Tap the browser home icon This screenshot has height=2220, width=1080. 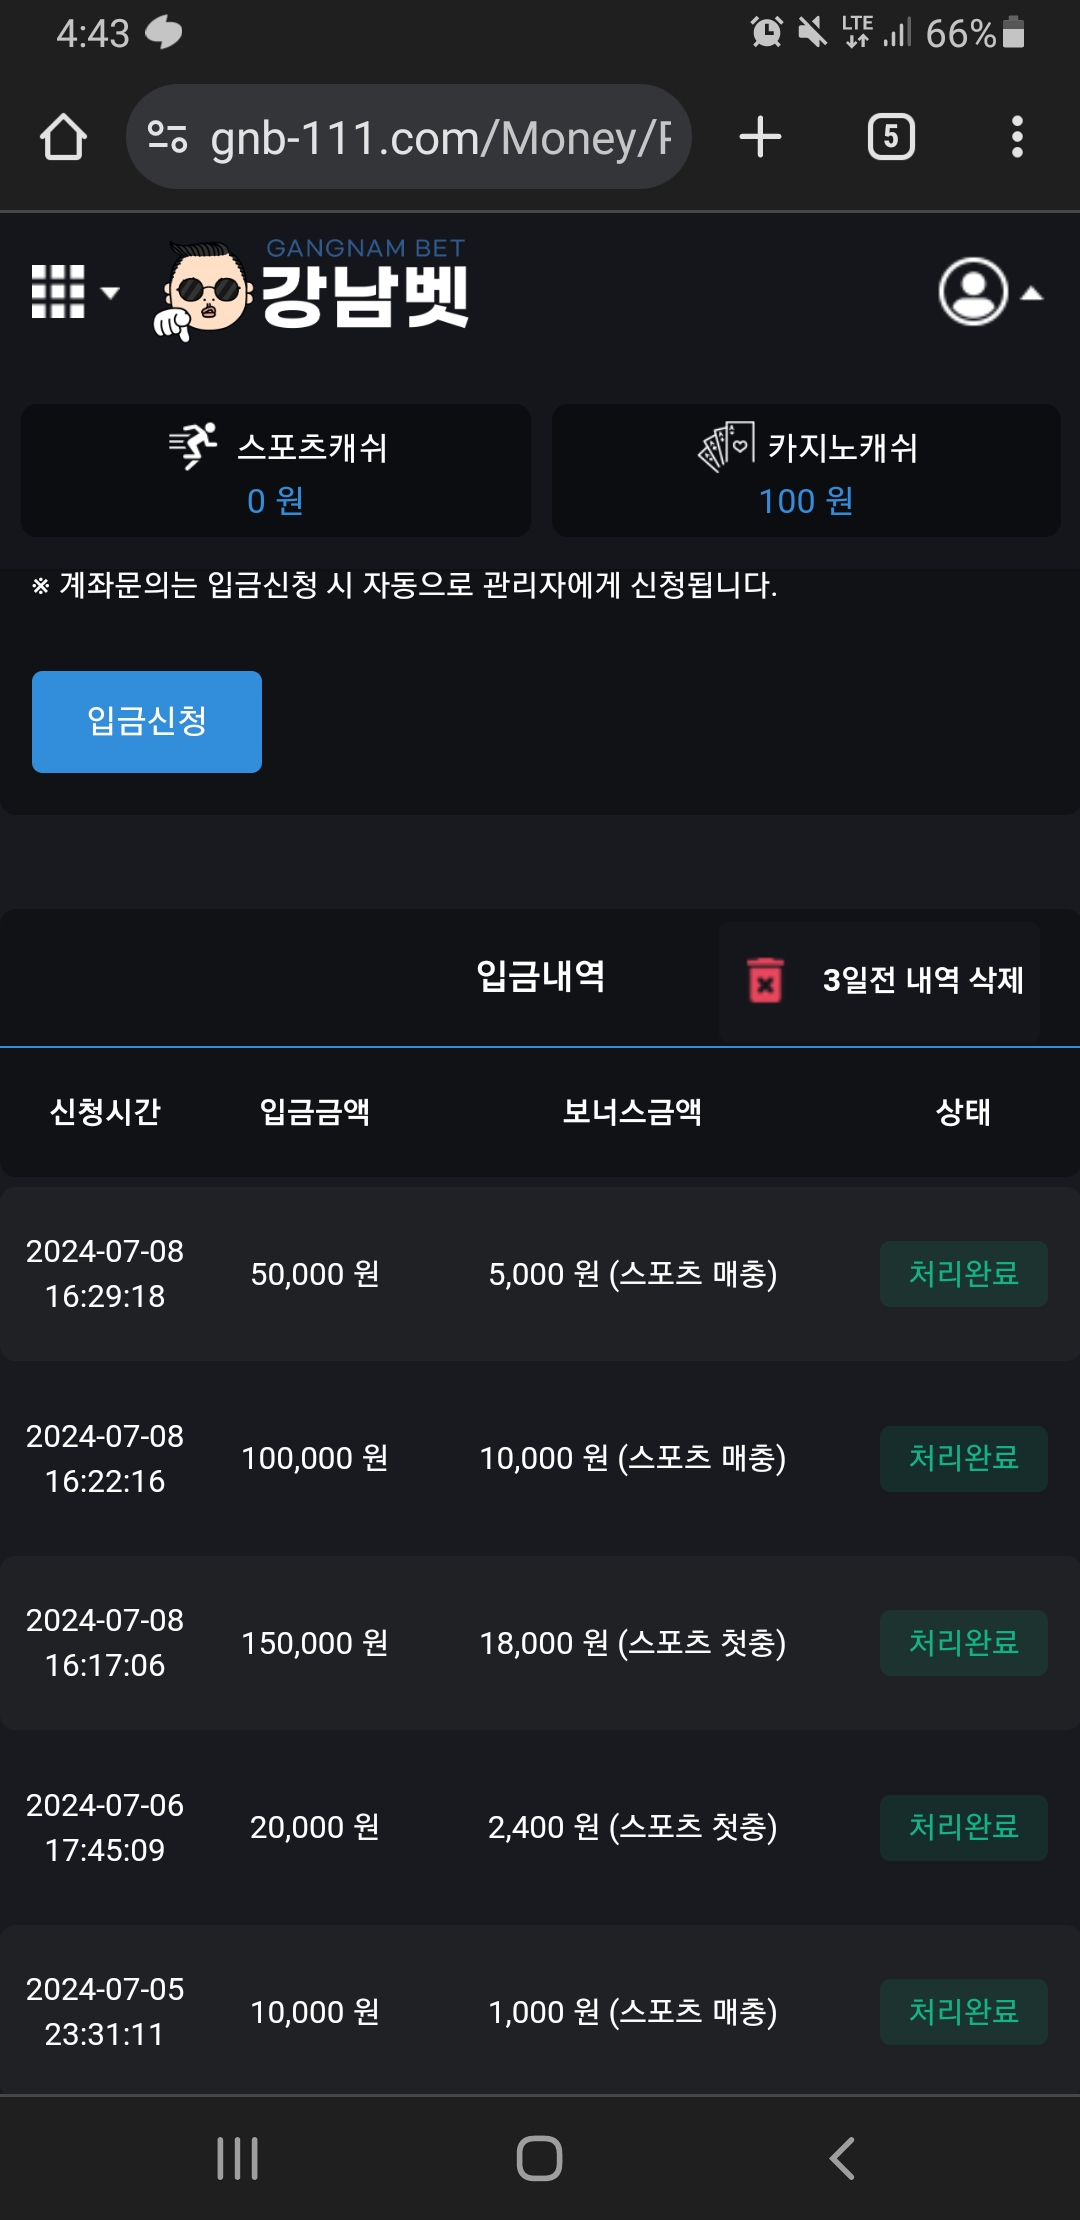pos(63,137)
